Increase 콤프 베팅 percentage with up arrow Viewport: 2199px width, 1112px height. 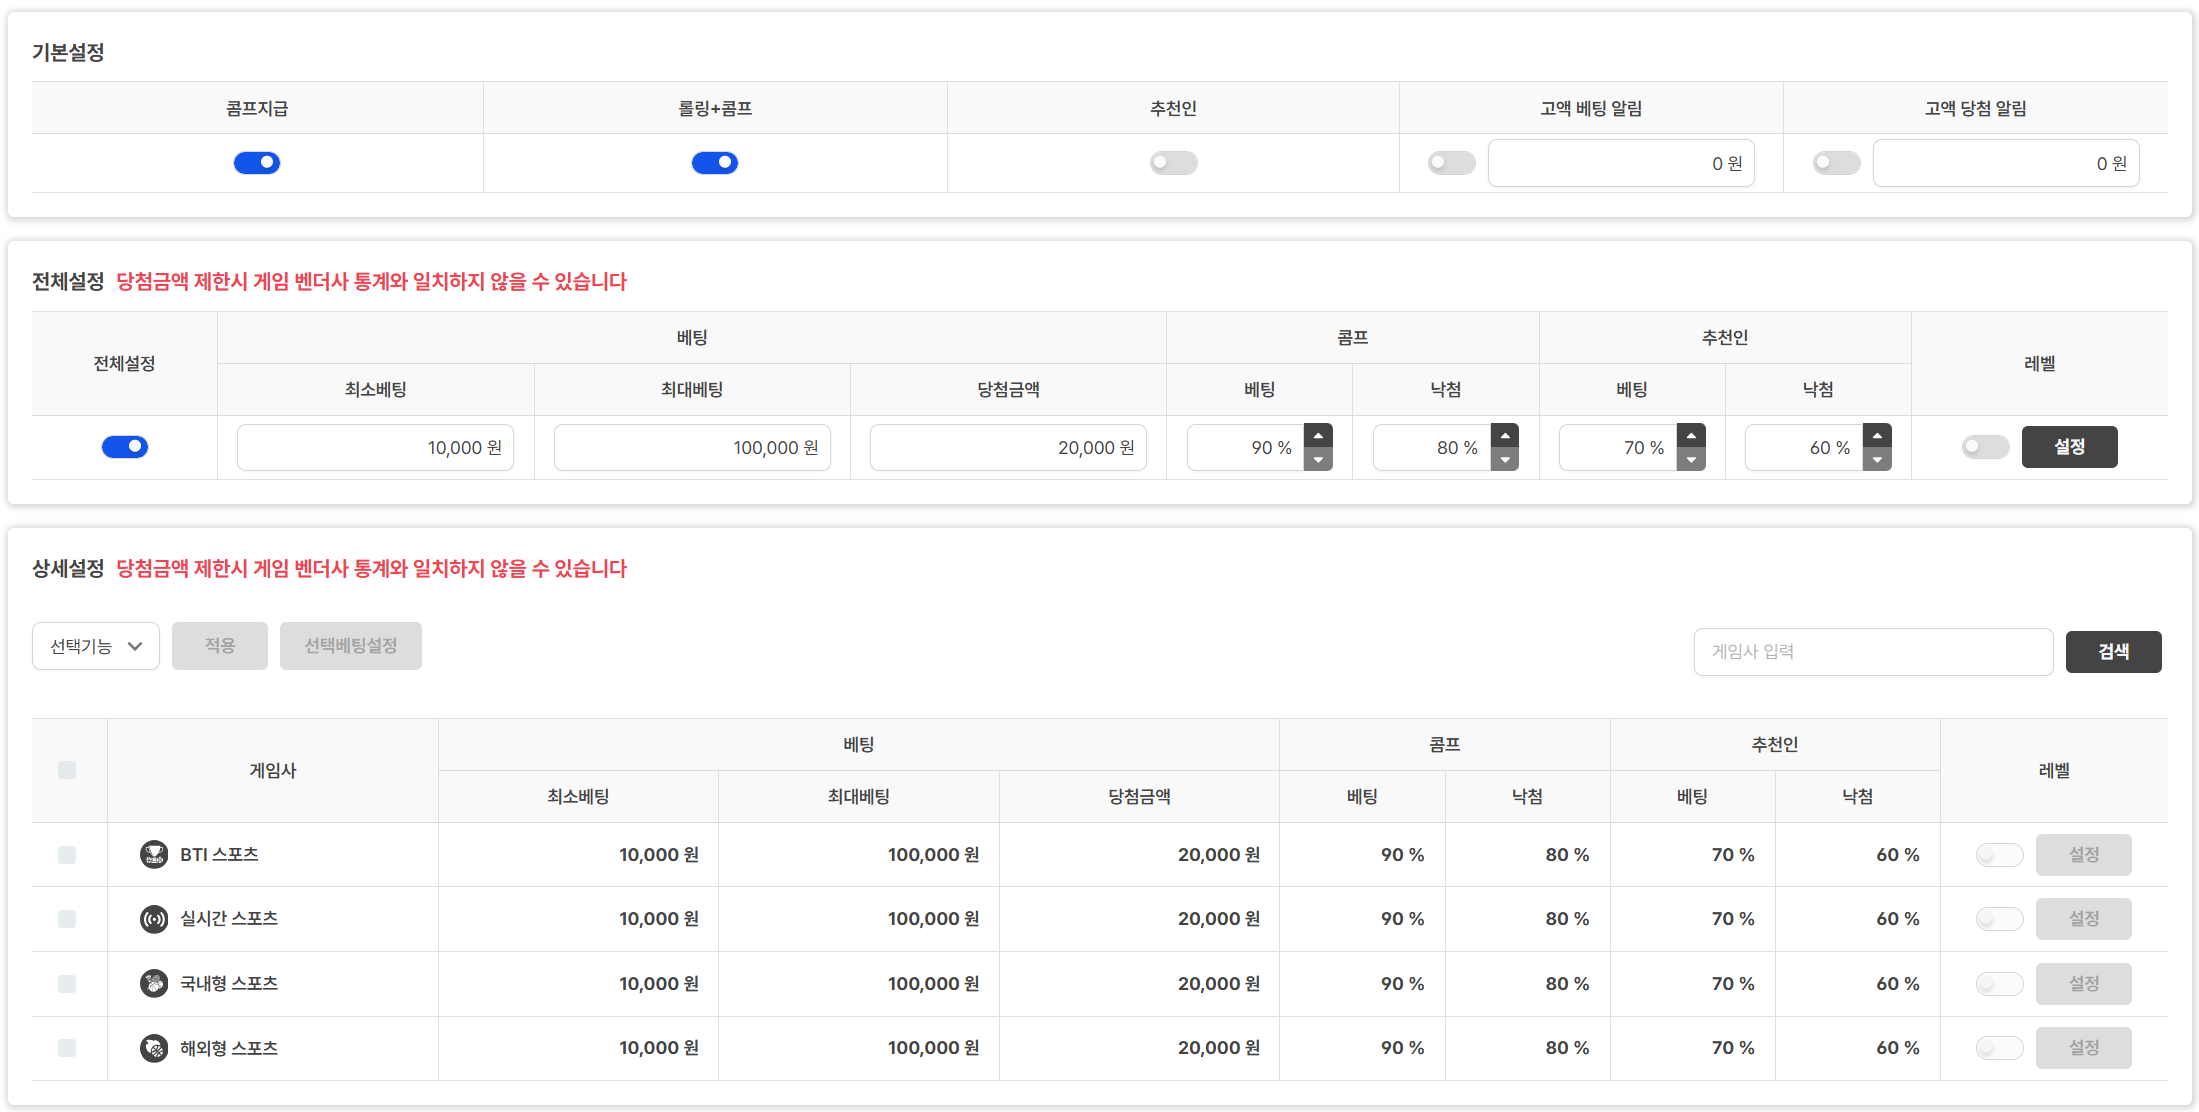tap(1318, 436)
